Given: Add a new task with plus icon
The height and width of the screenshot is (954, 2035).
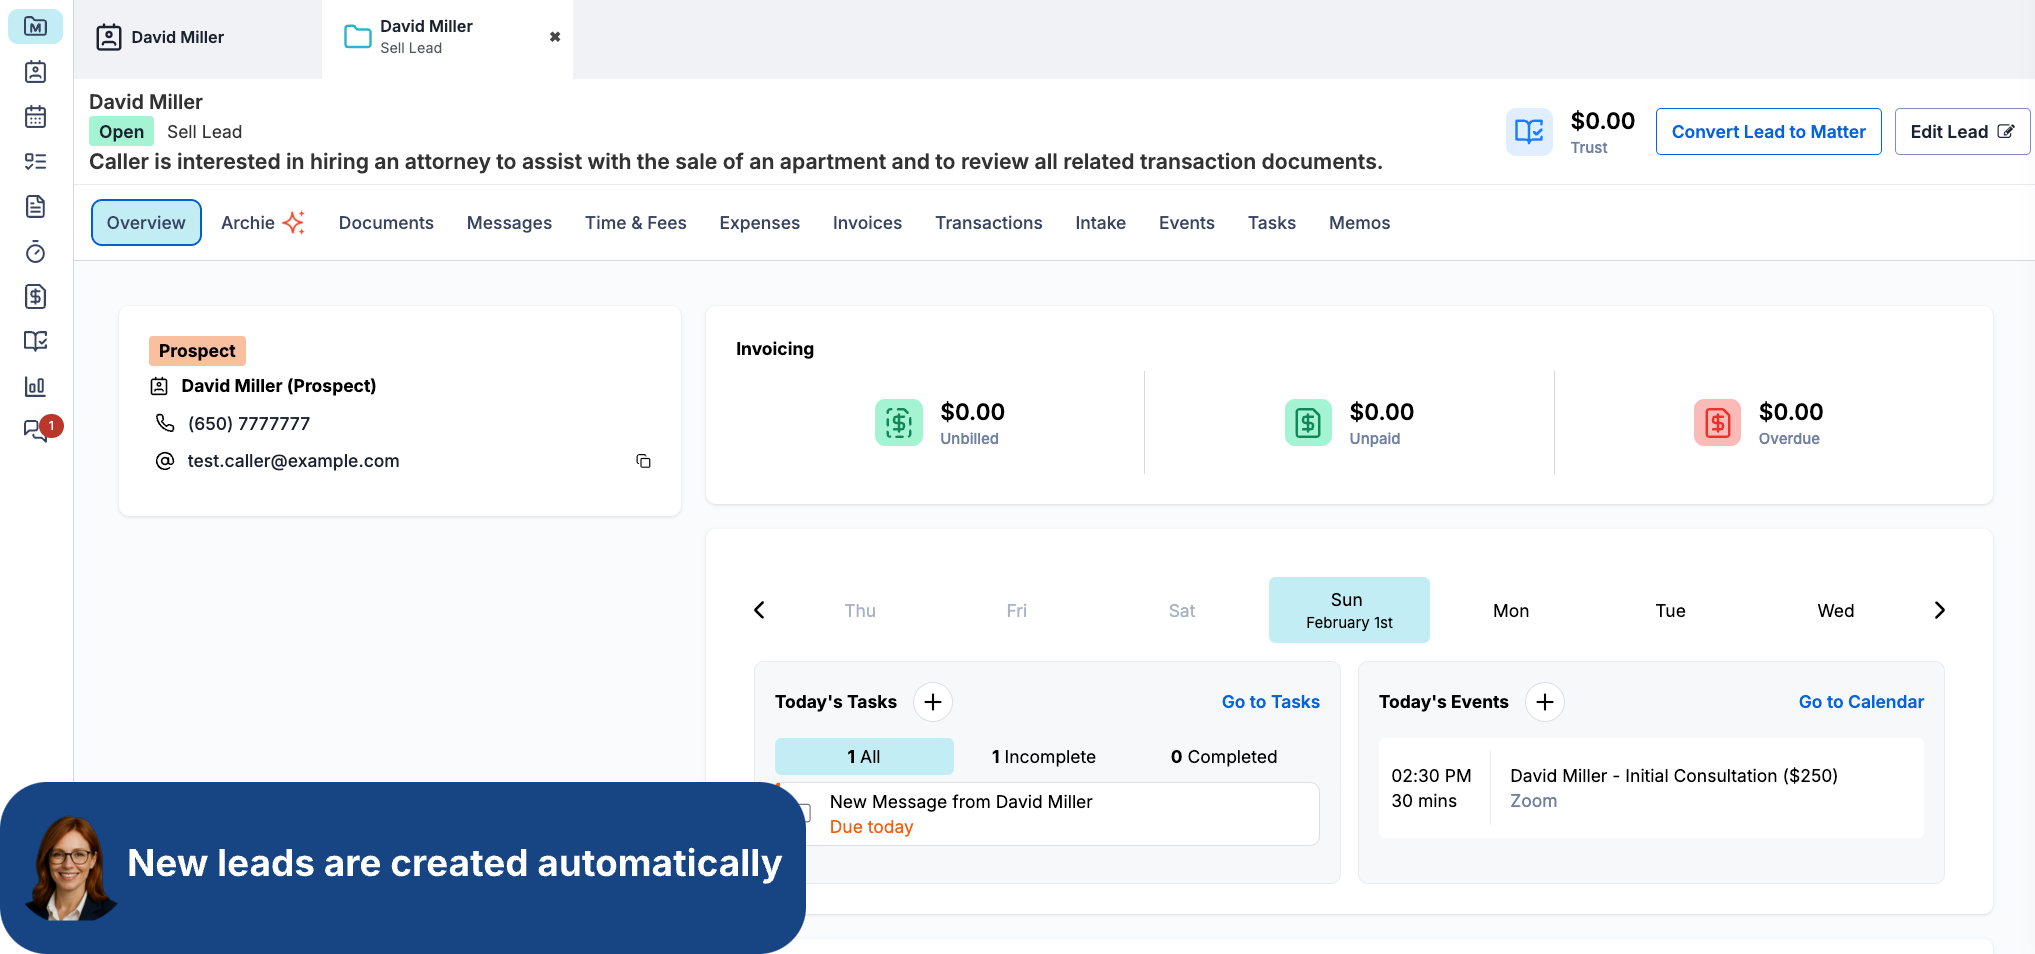Looking at the screenshot, I should click(x=932, y=702).
